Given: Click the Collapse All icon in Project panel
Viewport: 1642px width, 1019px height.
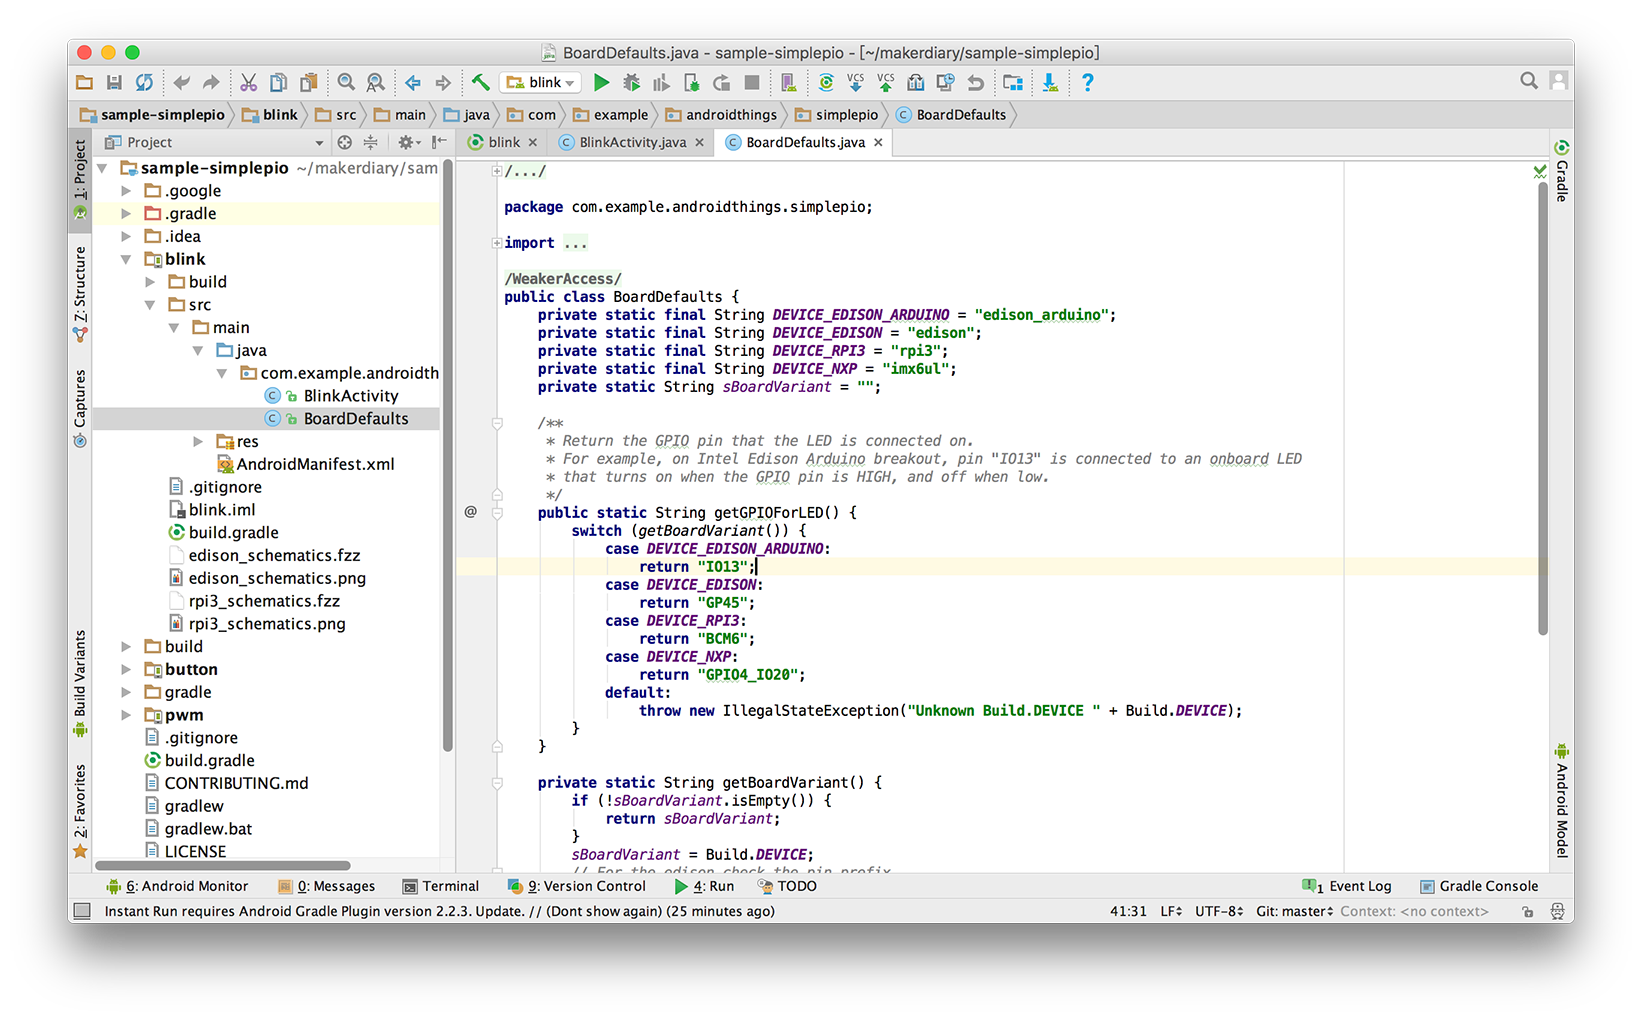Looking at the screenshot, I should [371, 143].
